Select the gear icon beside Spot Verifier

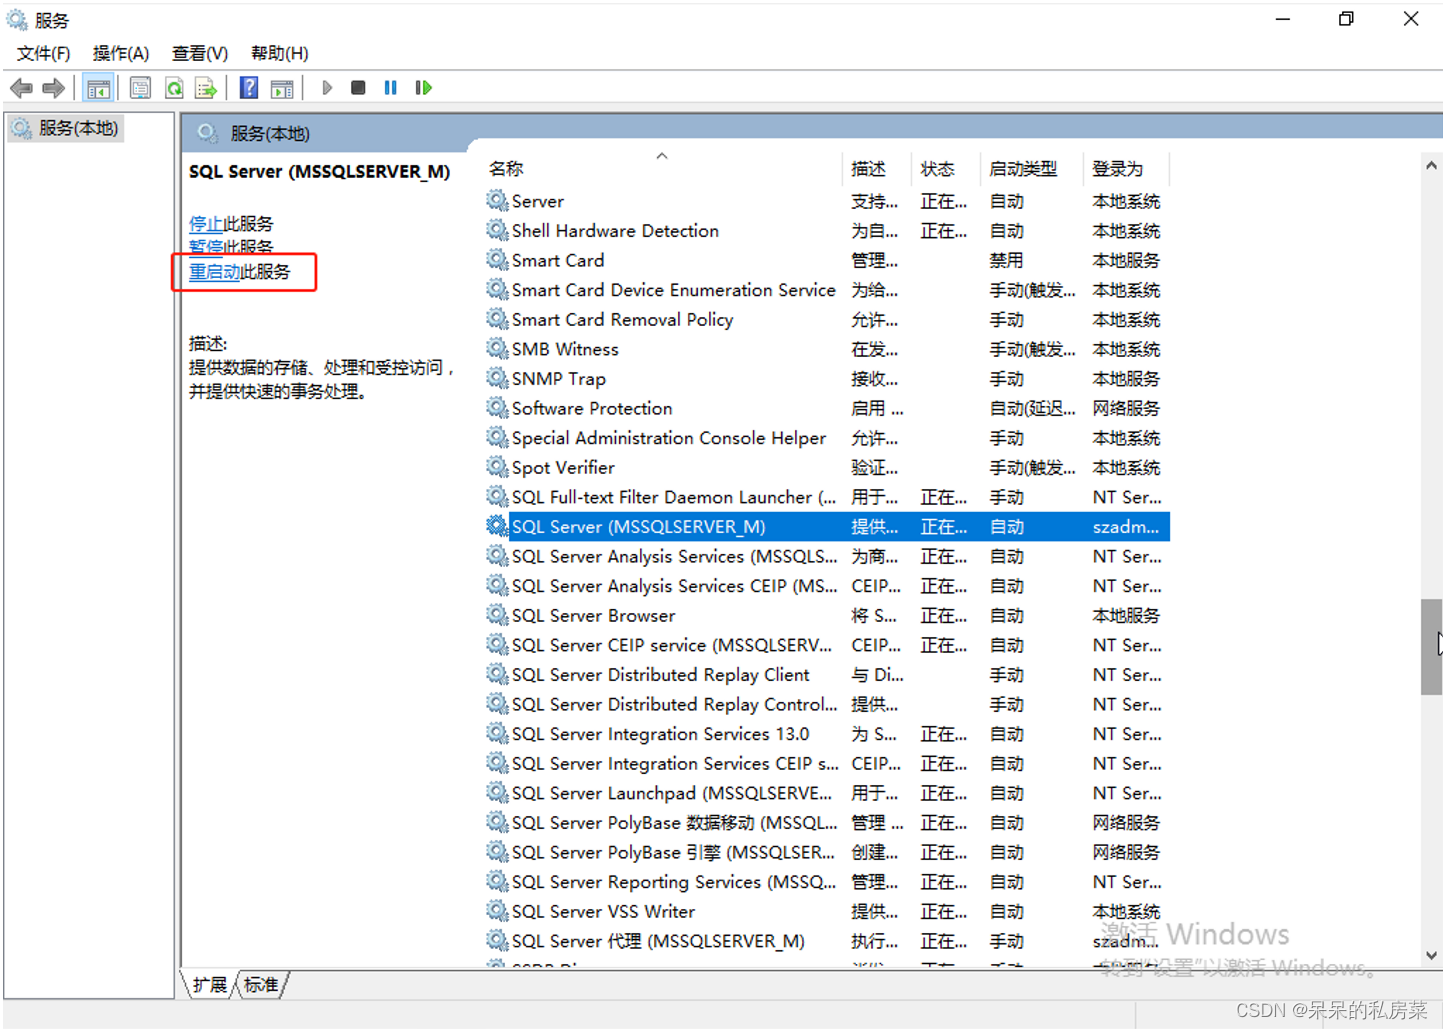coord(497,467)
